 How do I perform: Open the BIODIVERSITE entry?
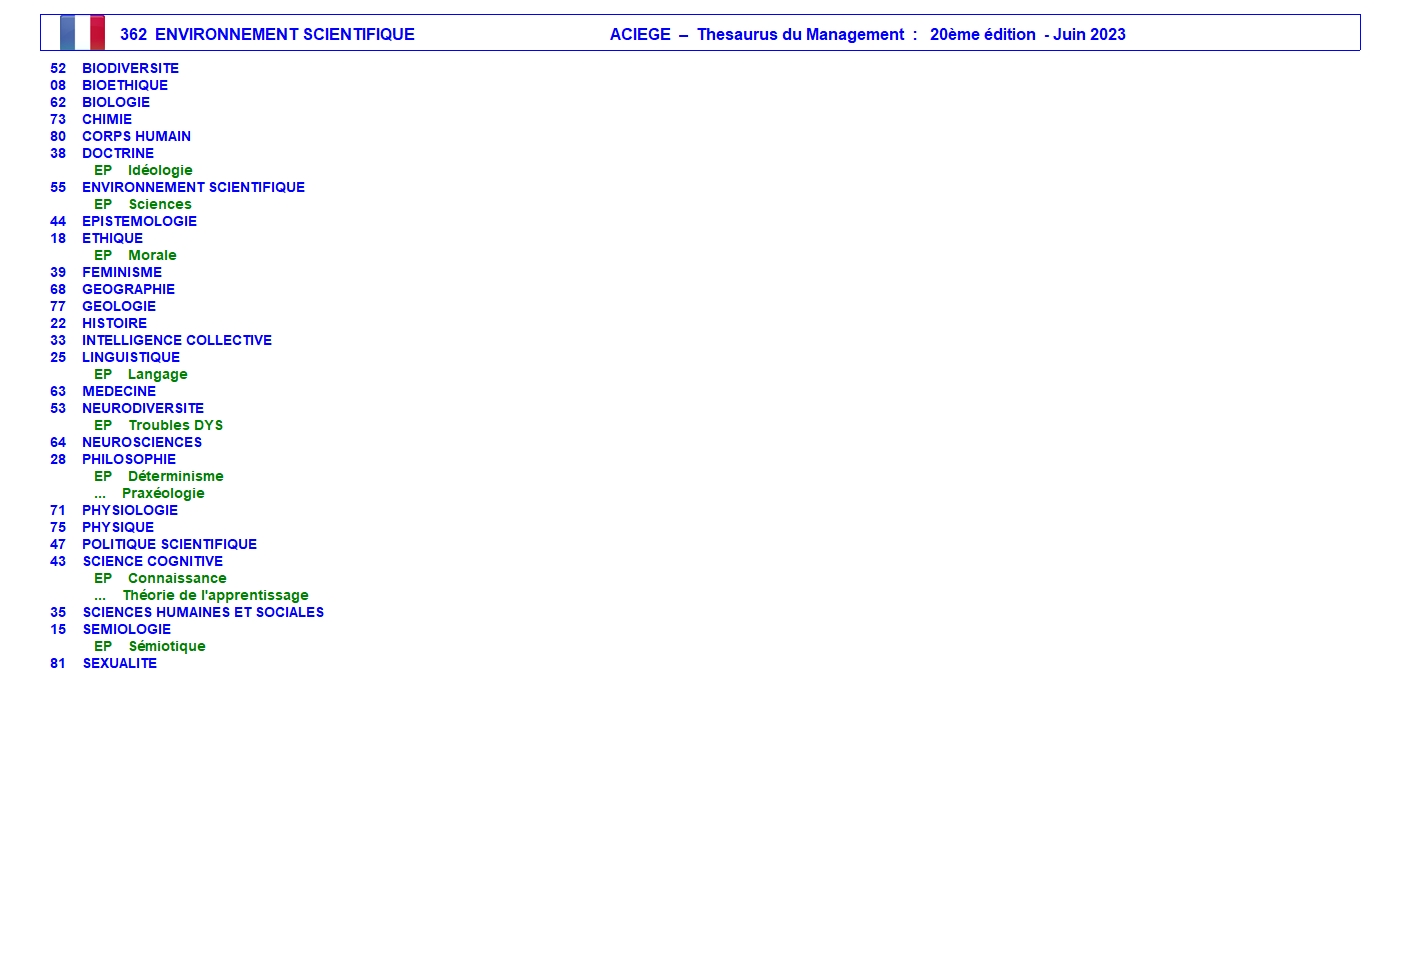click(x=130, y=68)
